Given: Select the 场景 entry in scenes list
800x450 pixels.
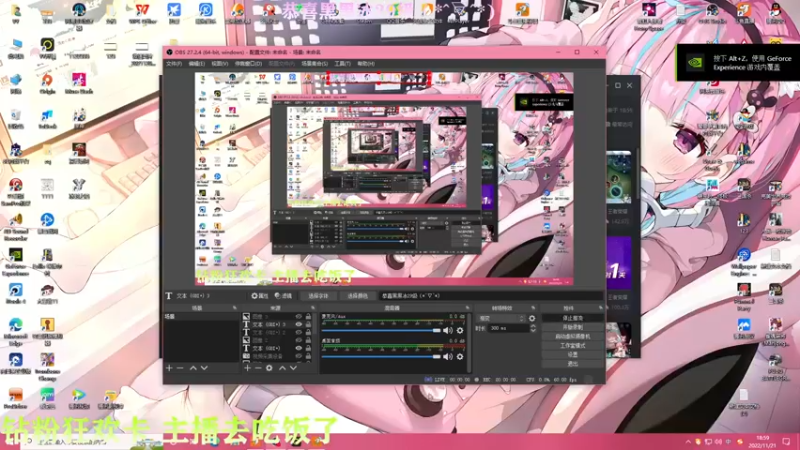Looking at the screenshot, I should click(x=201, y=317).
